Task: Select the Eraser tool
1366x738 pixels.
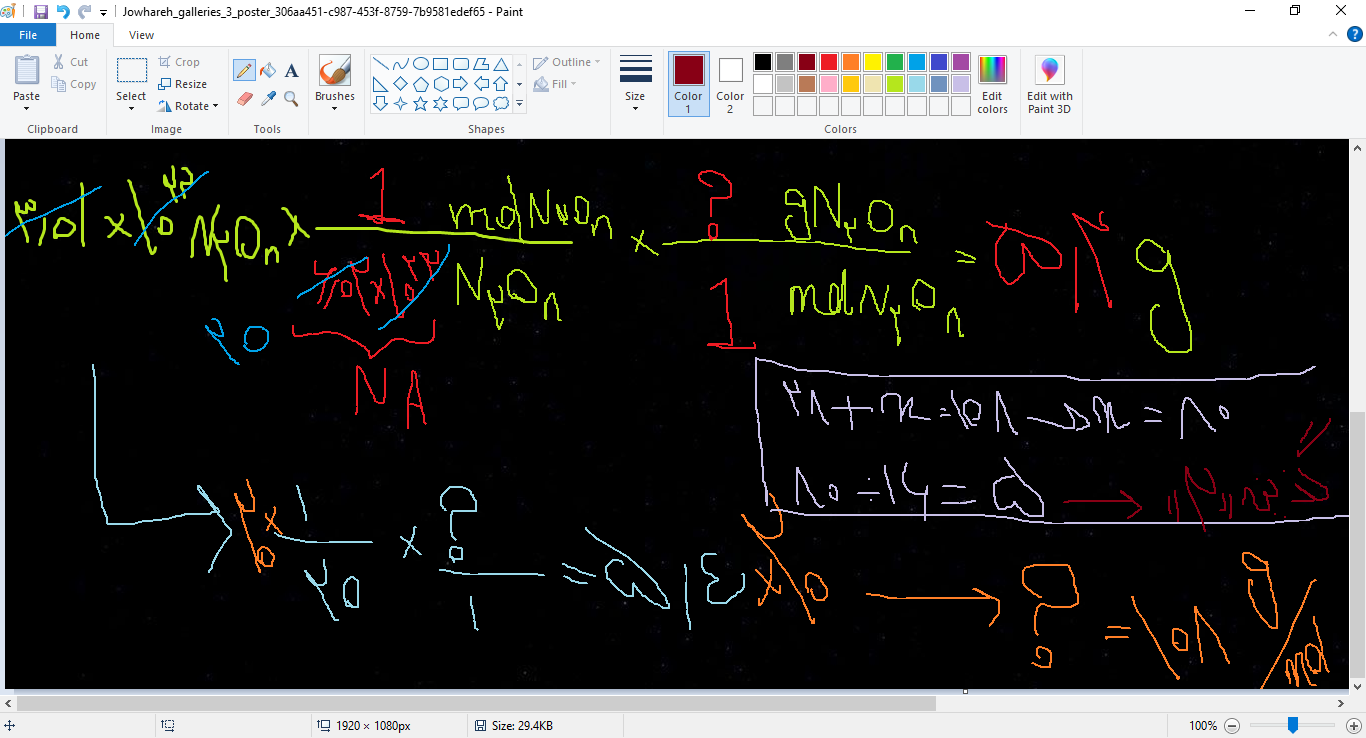Action: (x=244, y=98)
